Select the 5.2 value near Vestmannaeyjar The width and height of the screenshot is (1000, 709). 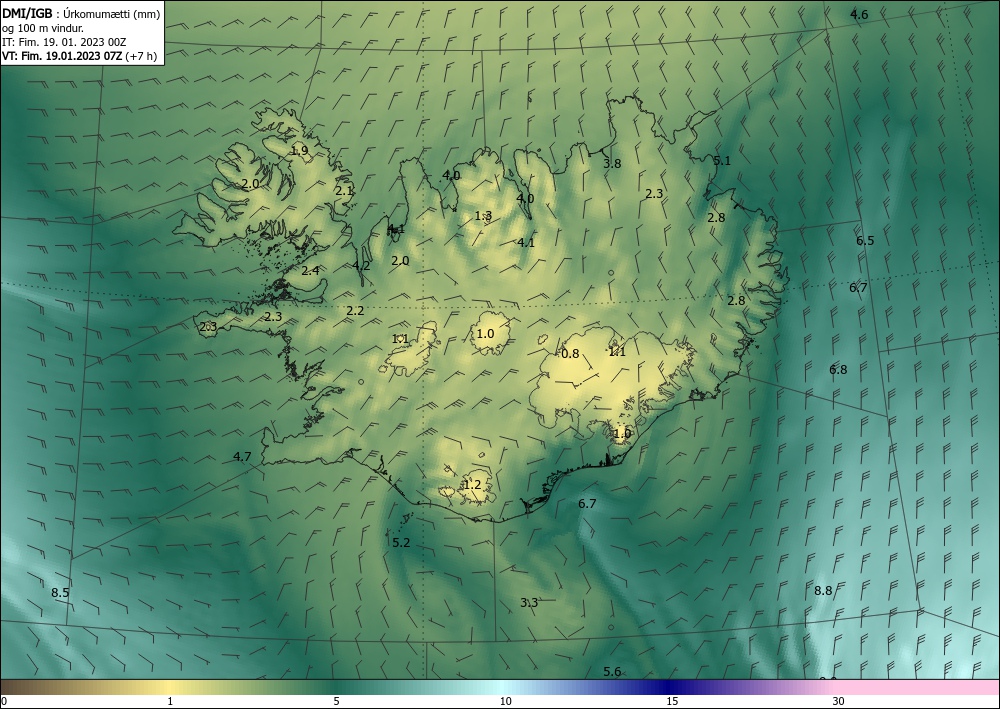401,543
